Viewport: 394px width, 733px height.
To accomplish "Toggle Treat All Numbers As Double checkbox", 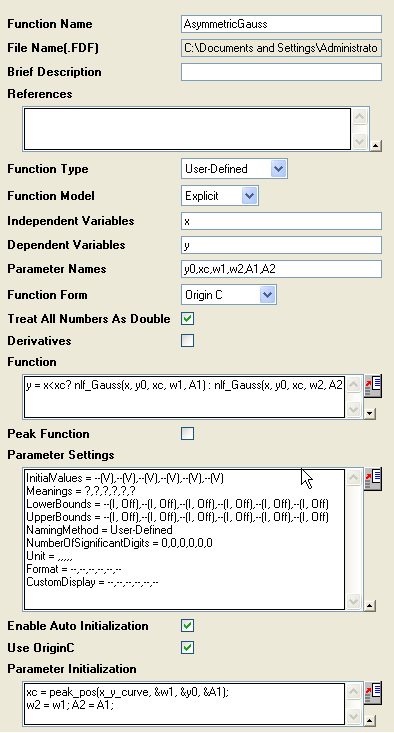I will coord(187,319).
